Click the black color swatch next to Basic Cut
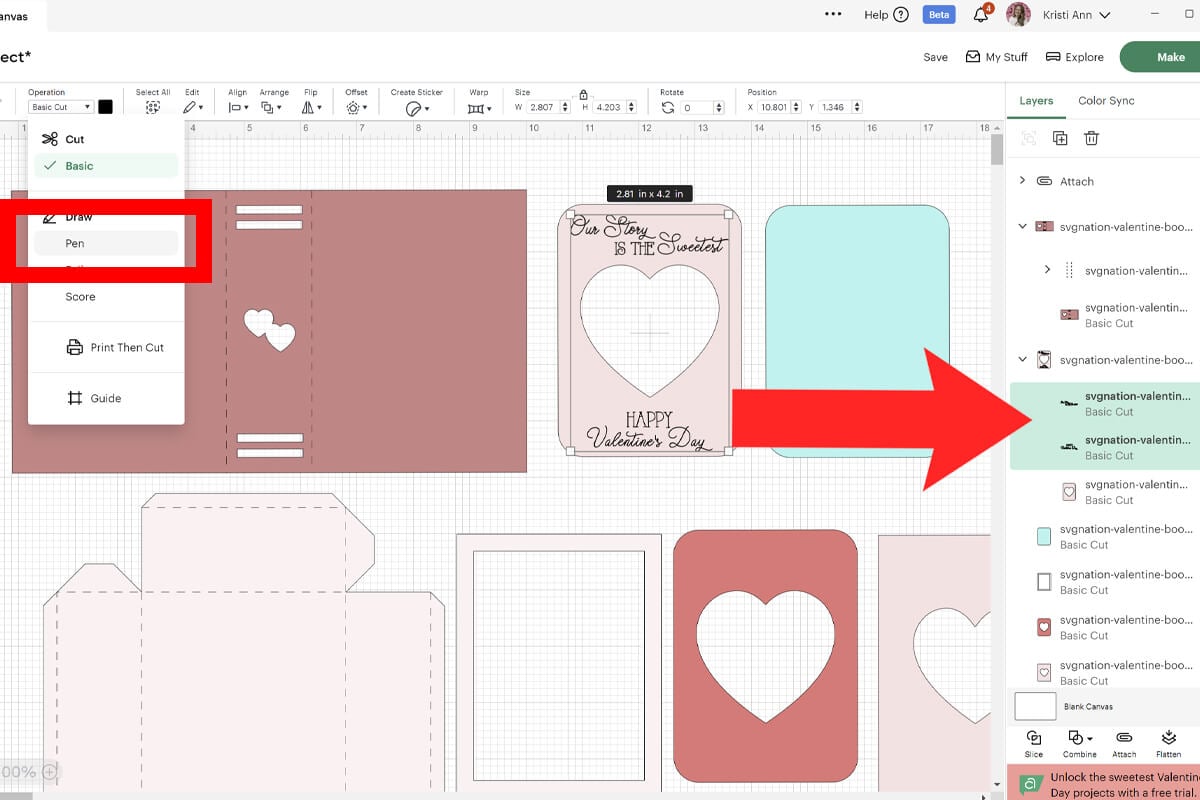This screenshot has width=1200, height=800. click(106, 105)
